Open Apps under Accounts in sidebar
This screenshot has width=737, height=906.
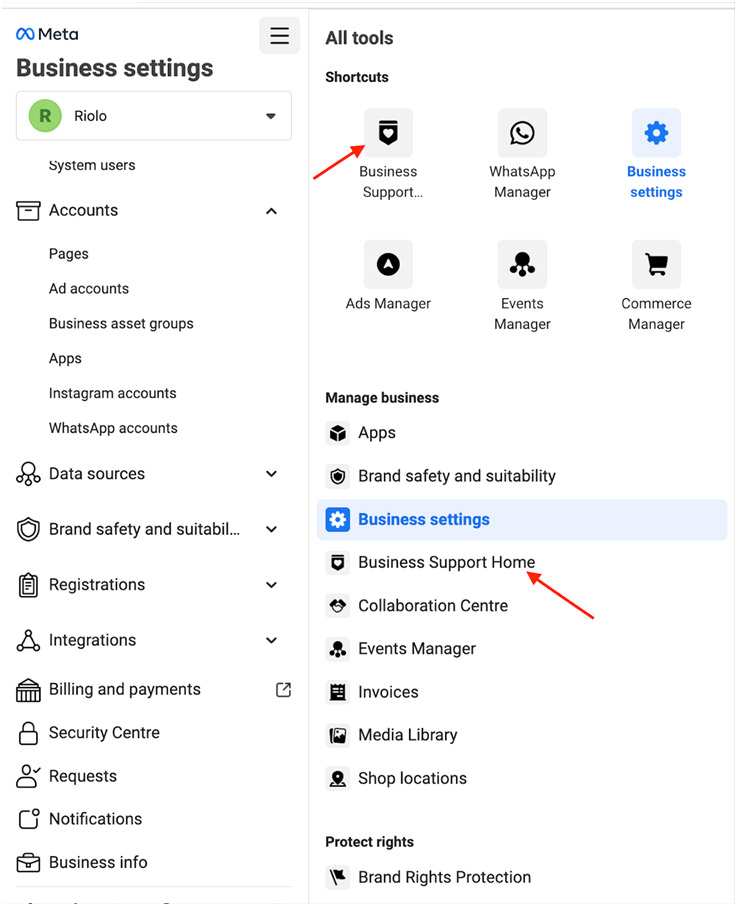tap(65, 358)
